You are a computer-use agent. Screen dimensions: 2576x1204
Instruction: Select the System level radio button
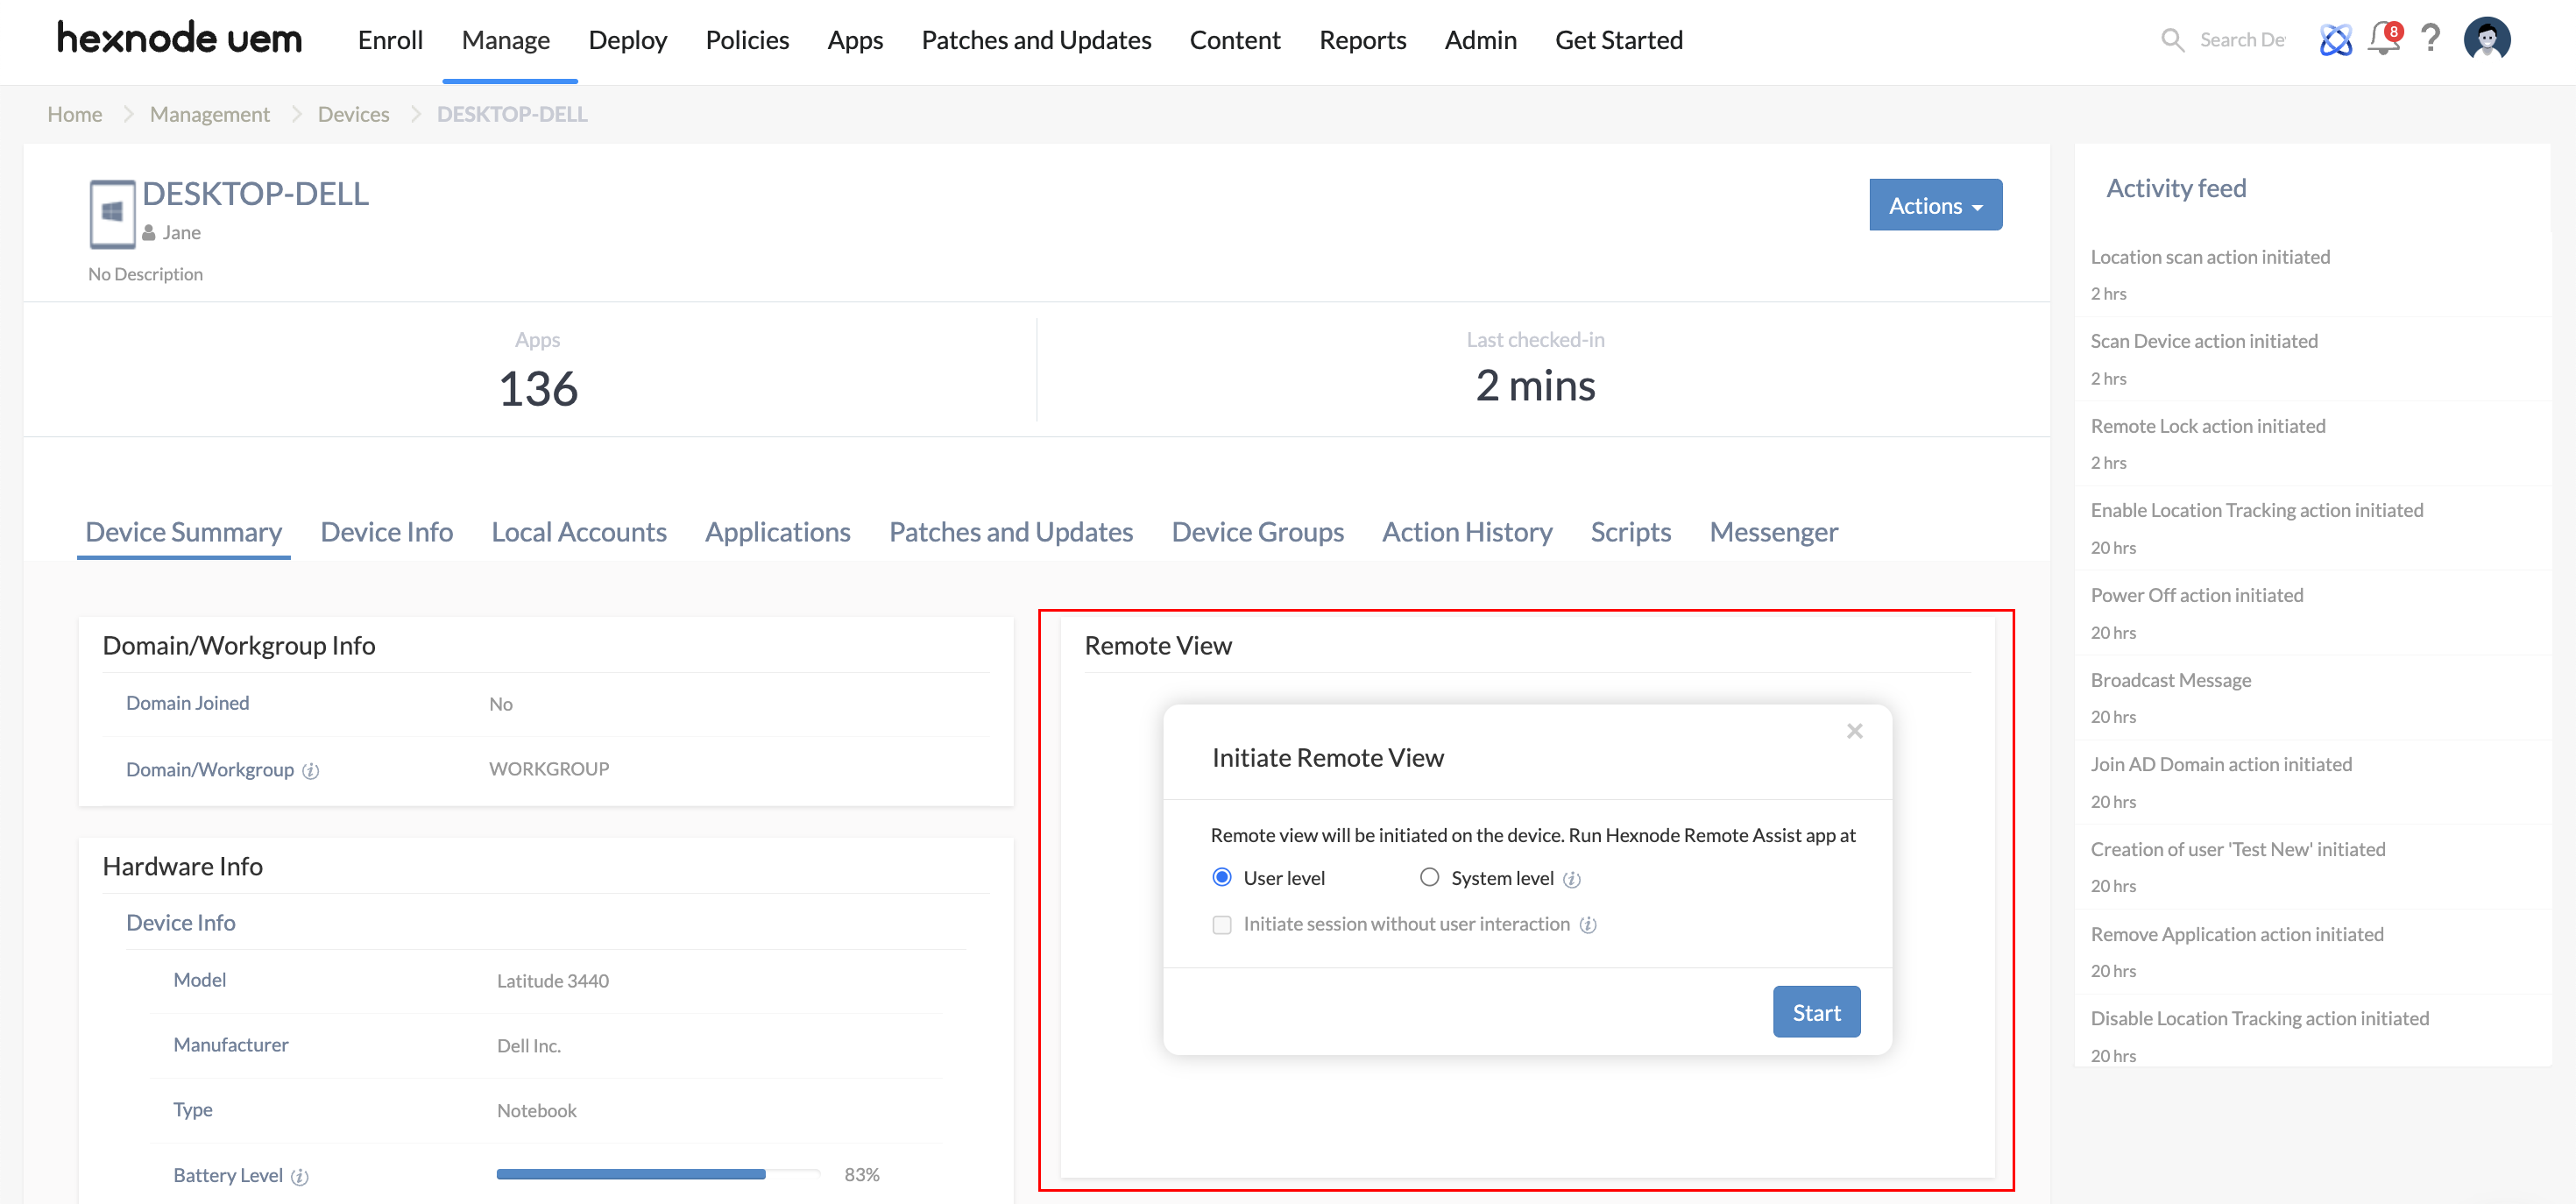point(1429,877)
